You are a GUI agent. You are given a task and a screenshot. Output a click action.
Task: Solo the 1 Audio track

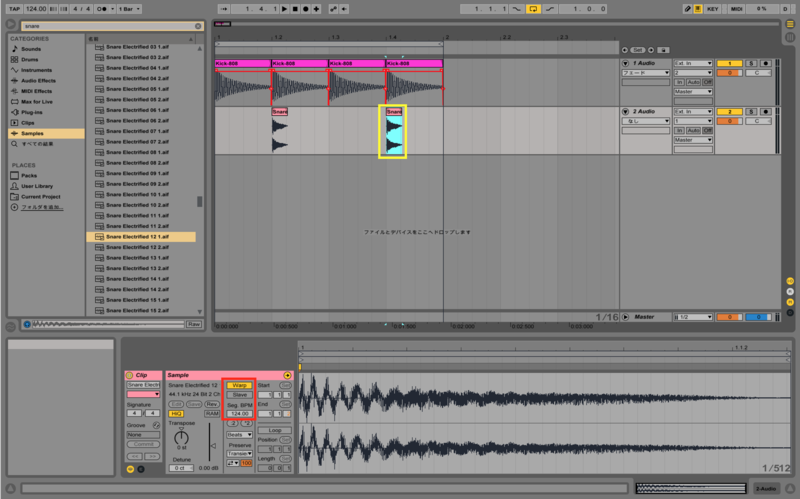[x=751, y=63]
